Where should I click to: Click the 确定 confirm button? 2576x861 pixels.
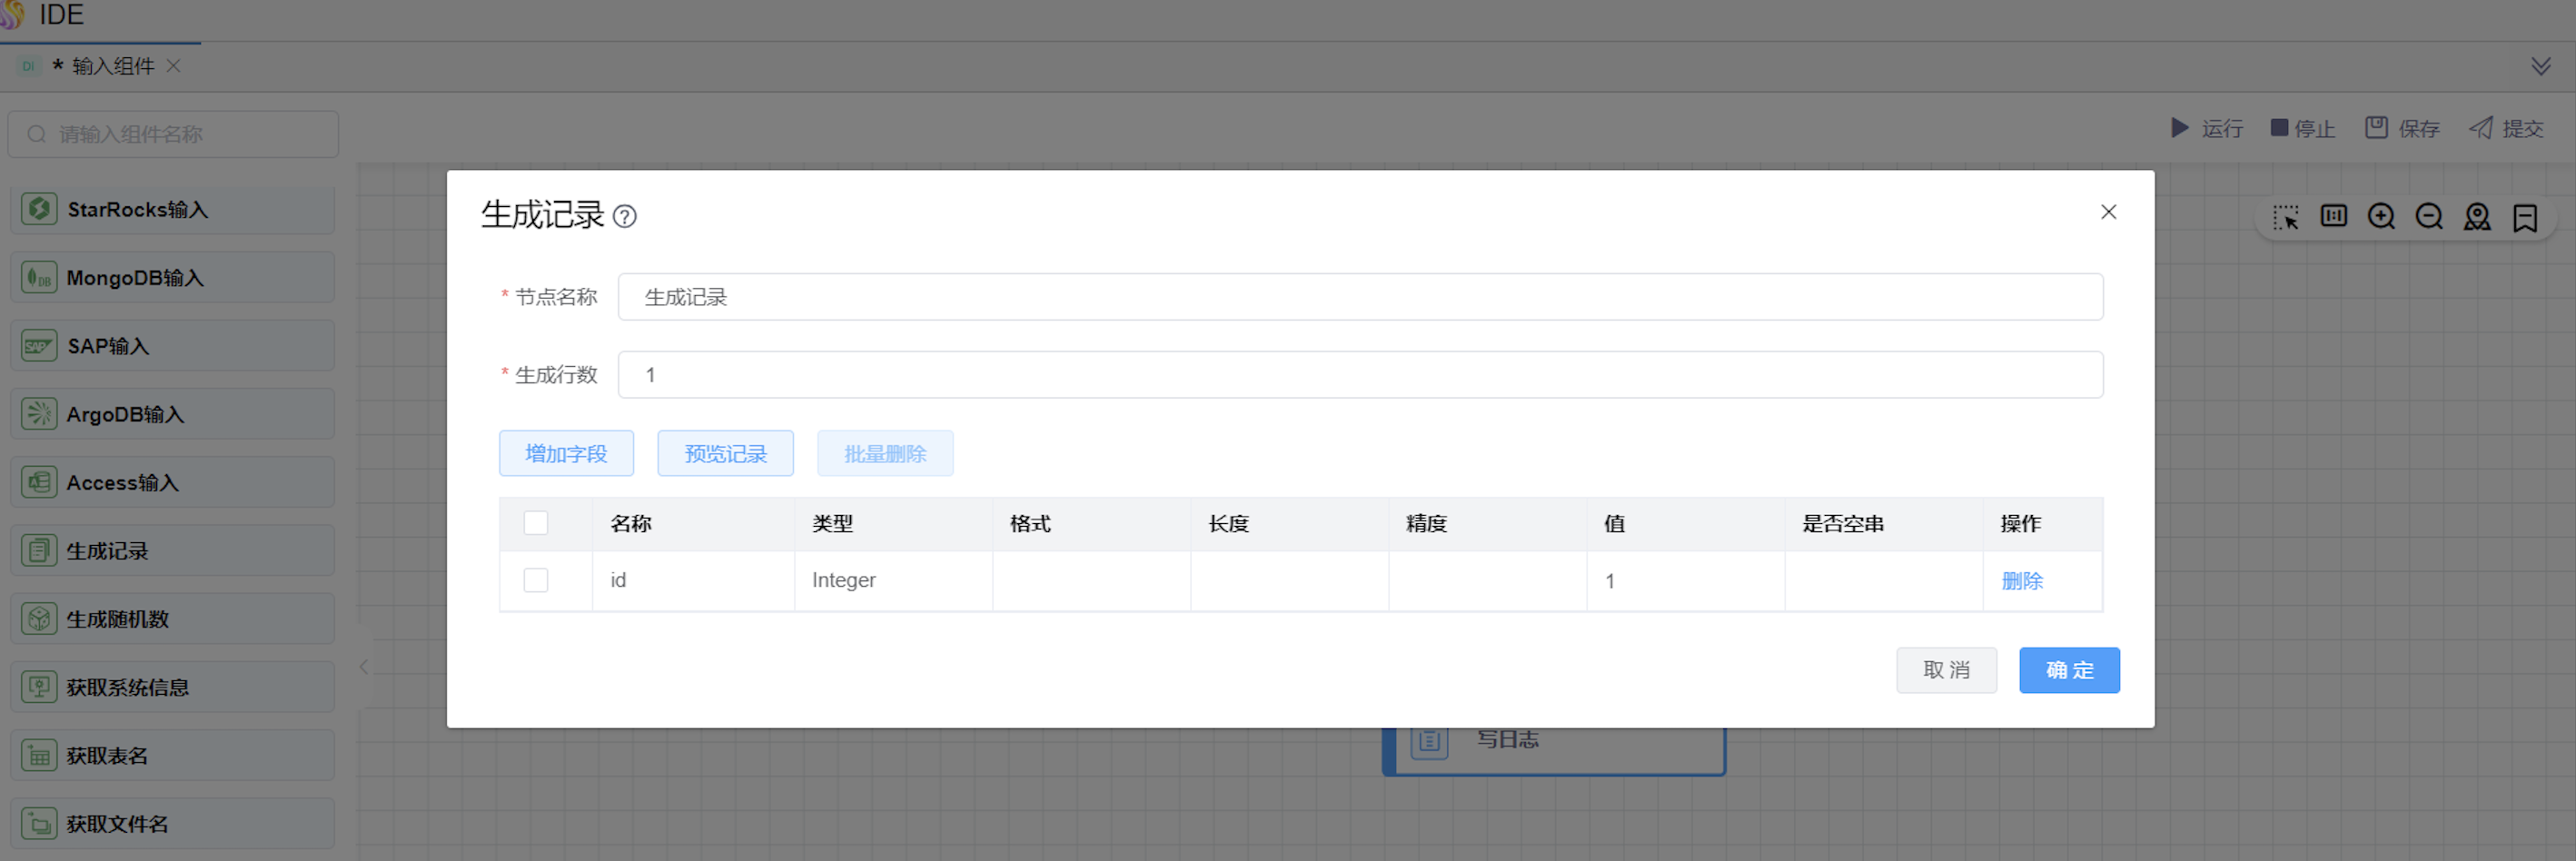click(2069, 670)
